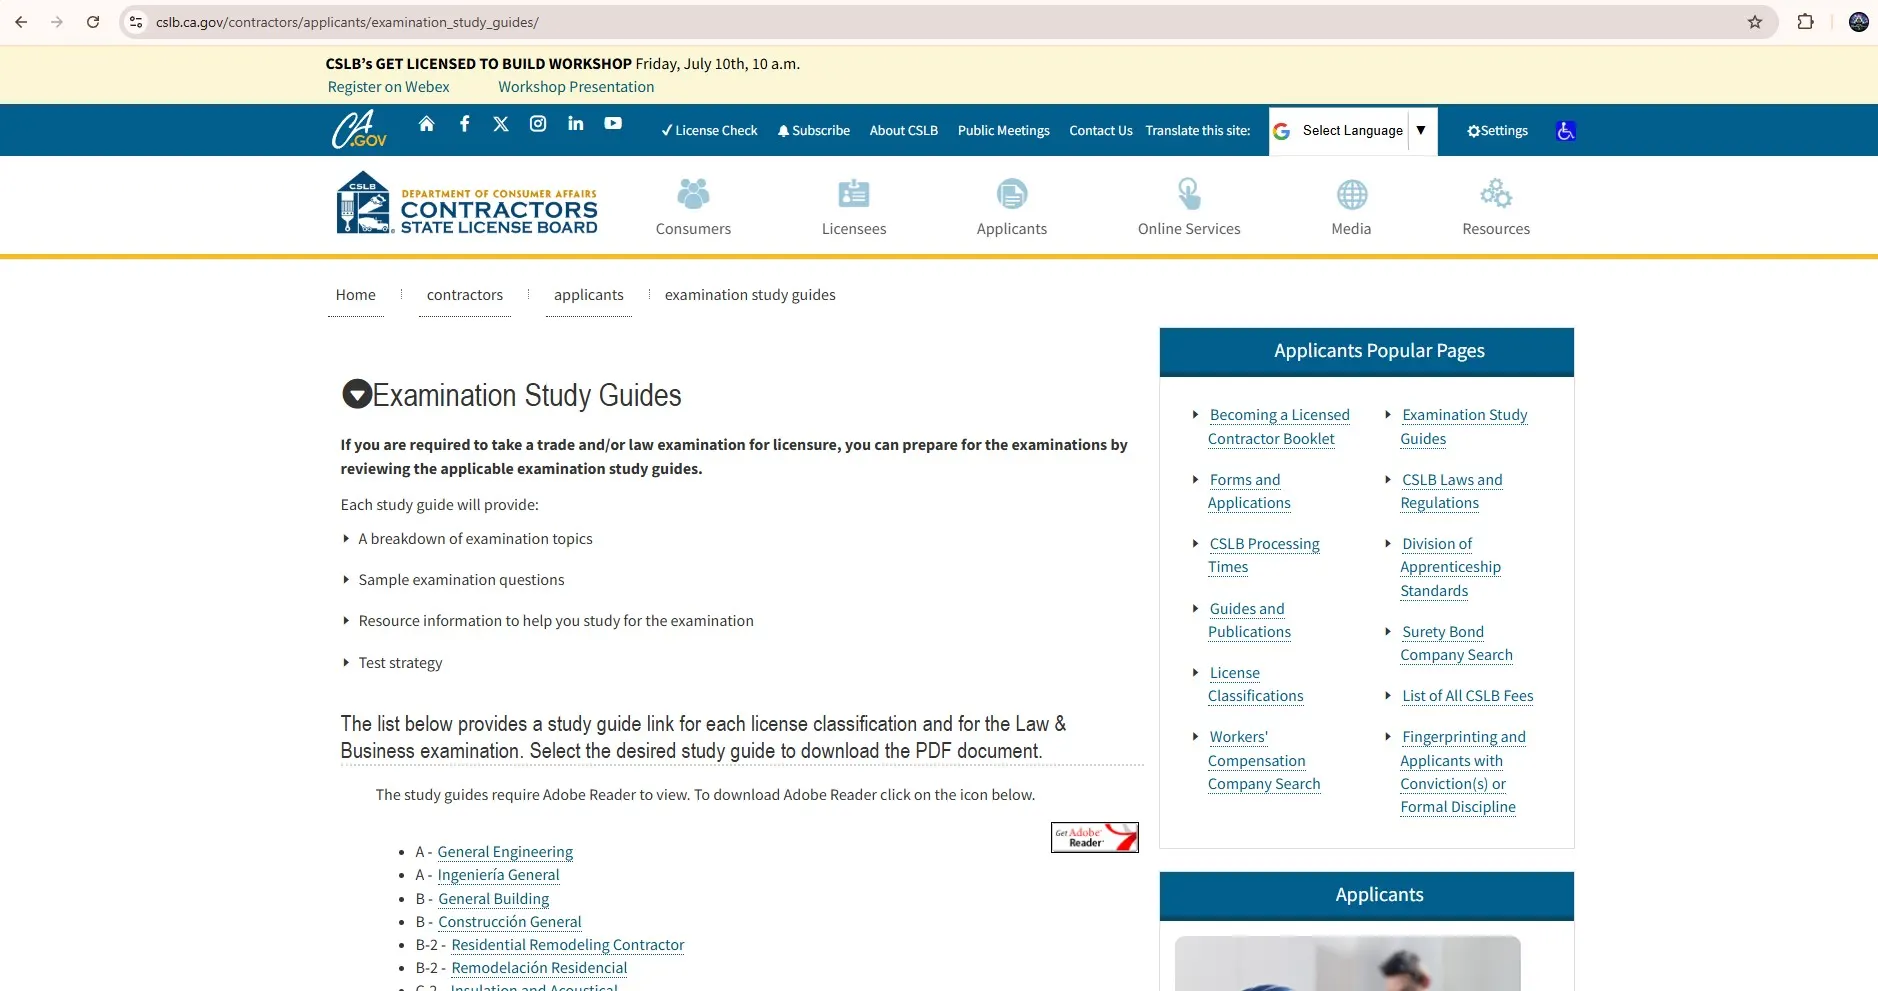
Task: Collapse the Examination Study Guides heading arrow
Action: click(357, 394)
